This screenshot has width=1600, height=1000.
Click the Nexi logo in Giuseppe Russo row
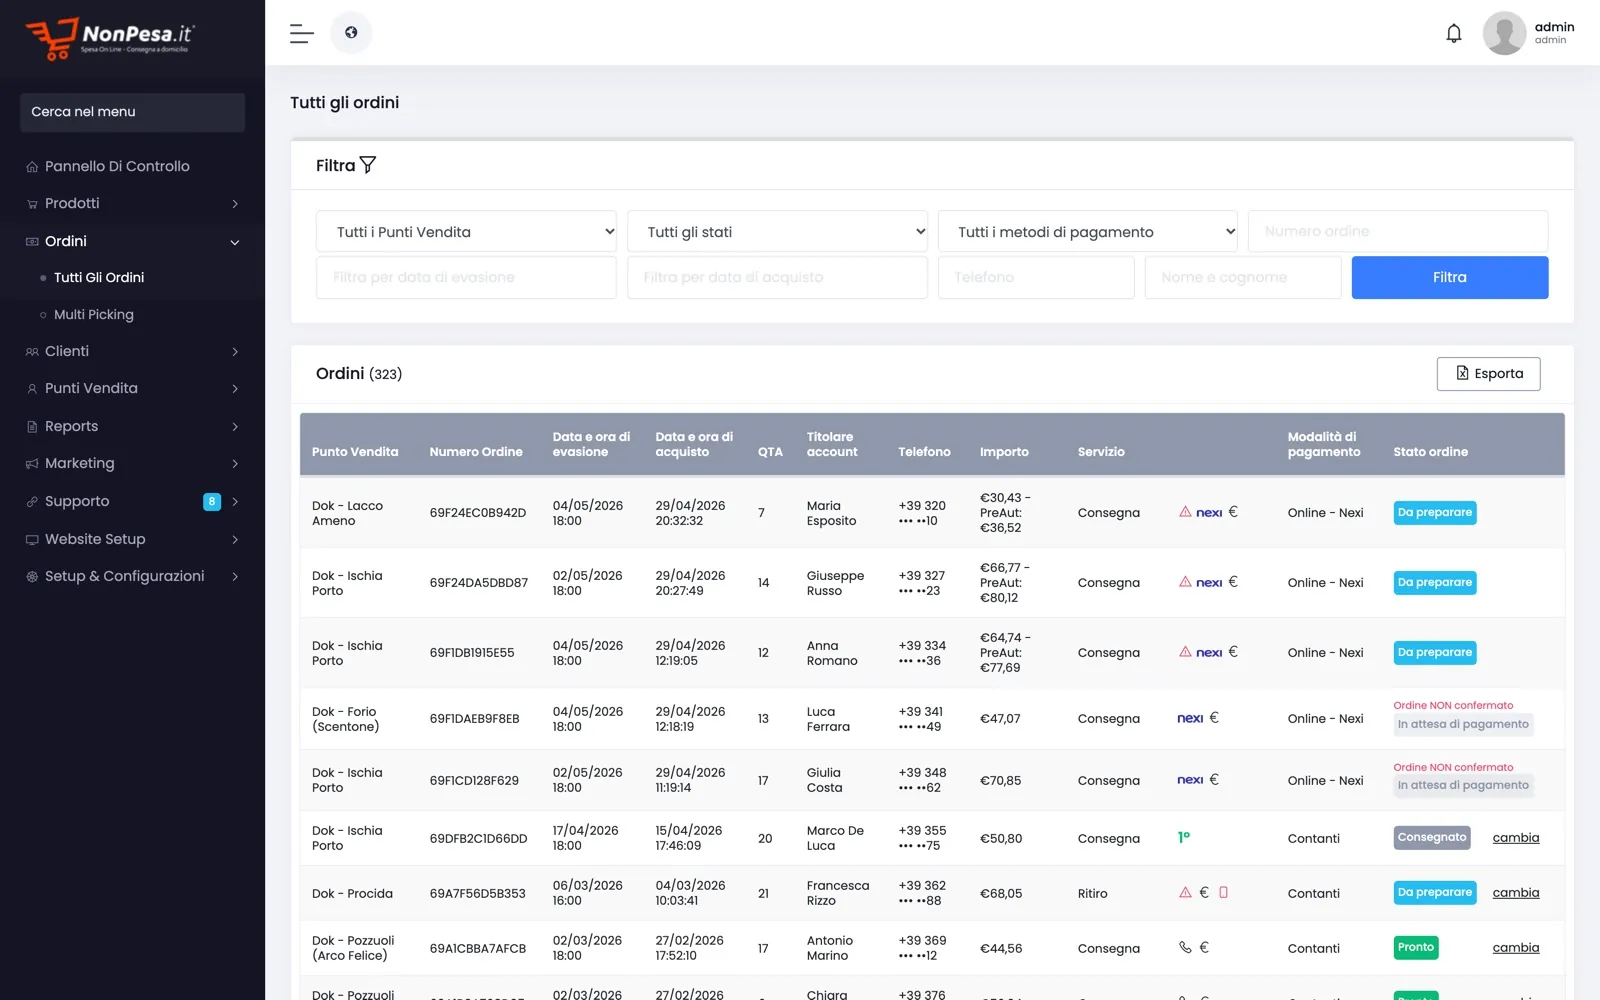coord(1209,582)
